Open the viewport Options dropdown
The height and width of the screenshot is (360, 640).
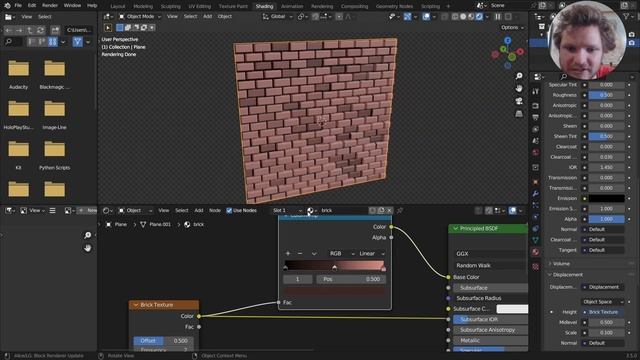pos(512,27)
